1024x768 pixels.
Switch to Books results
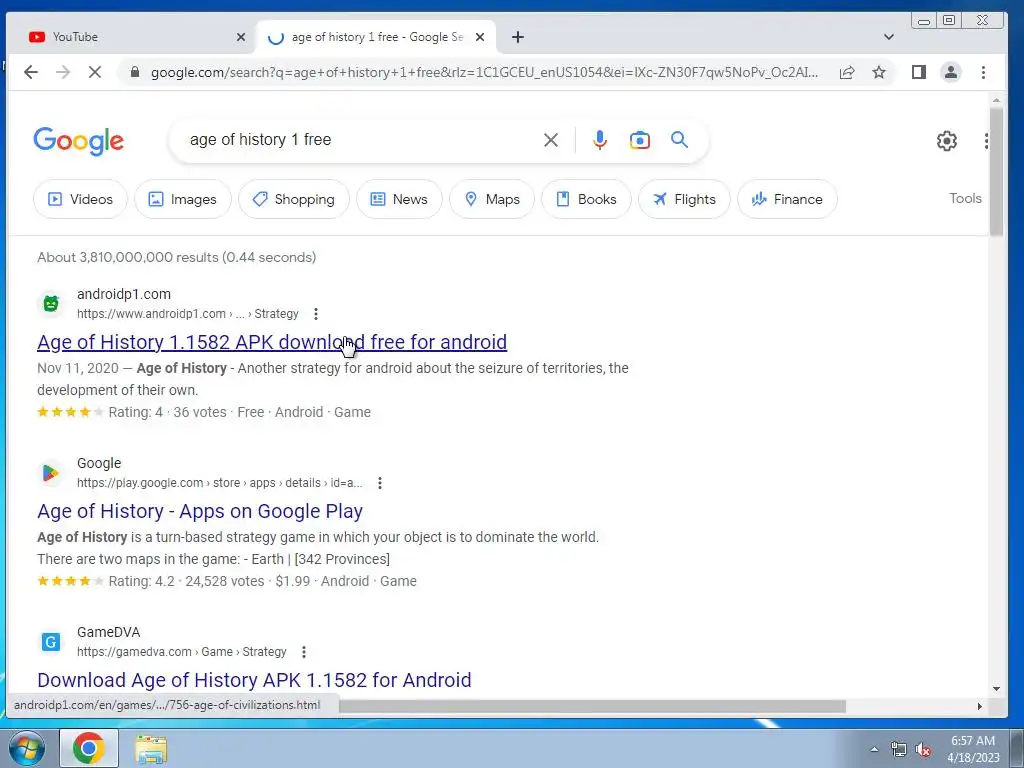point(586,199)
